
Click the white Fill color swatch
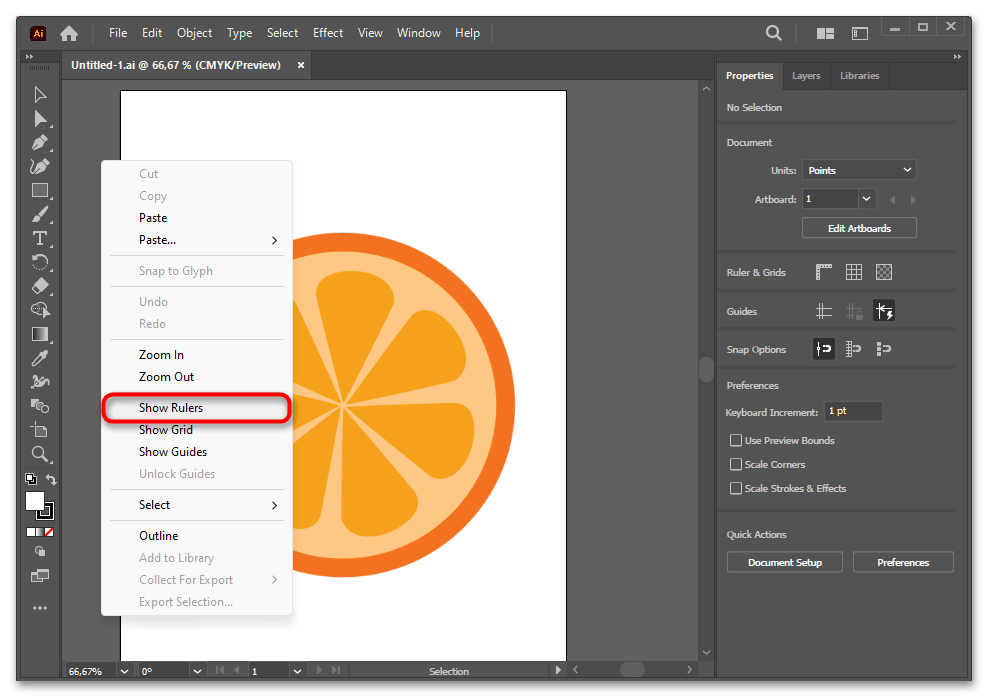click(x=35, y=500)
